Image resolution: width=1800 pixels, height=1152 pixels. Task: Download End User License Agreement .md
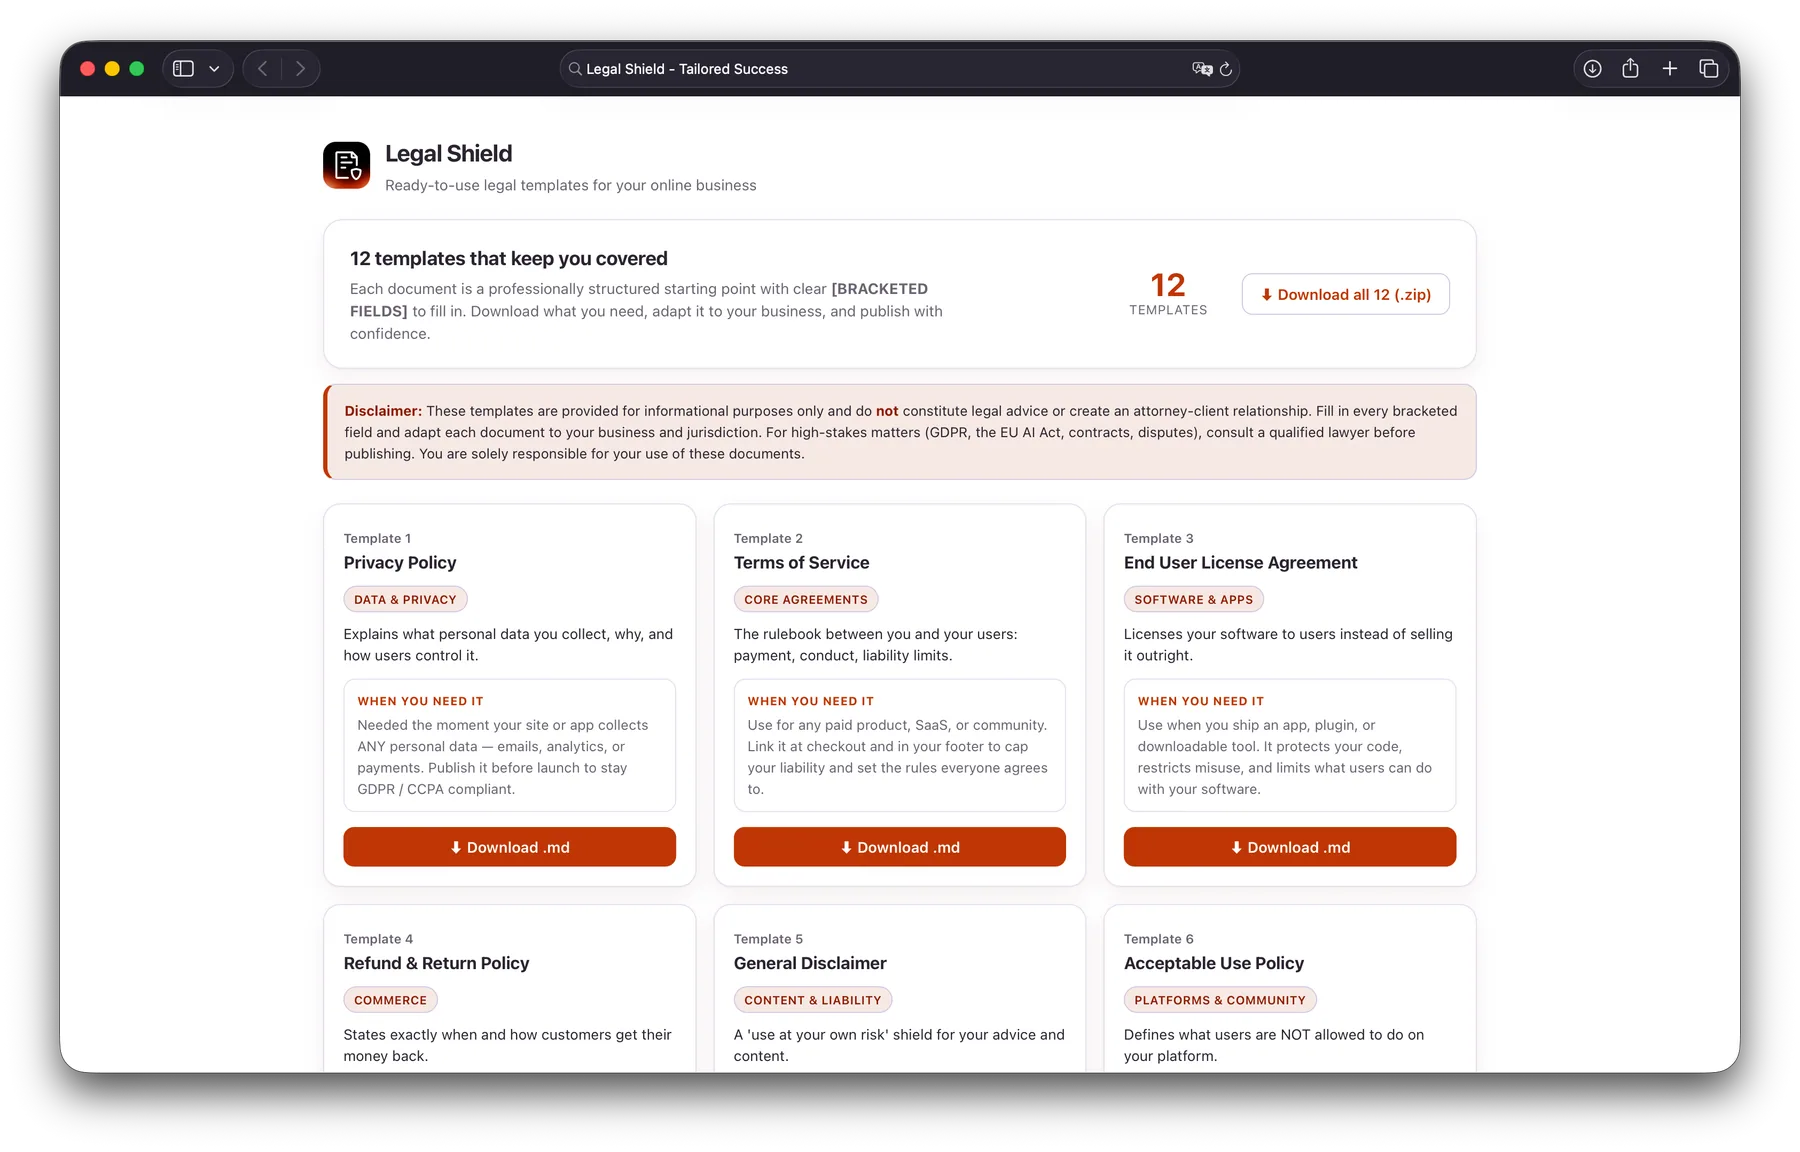1290,847
